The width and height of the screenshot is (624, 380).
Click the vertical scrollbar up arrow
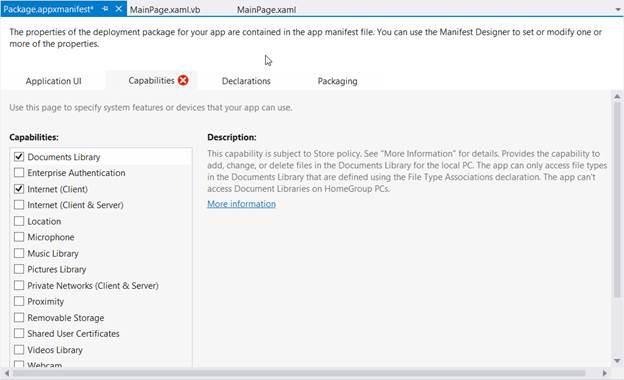(617, 96)
